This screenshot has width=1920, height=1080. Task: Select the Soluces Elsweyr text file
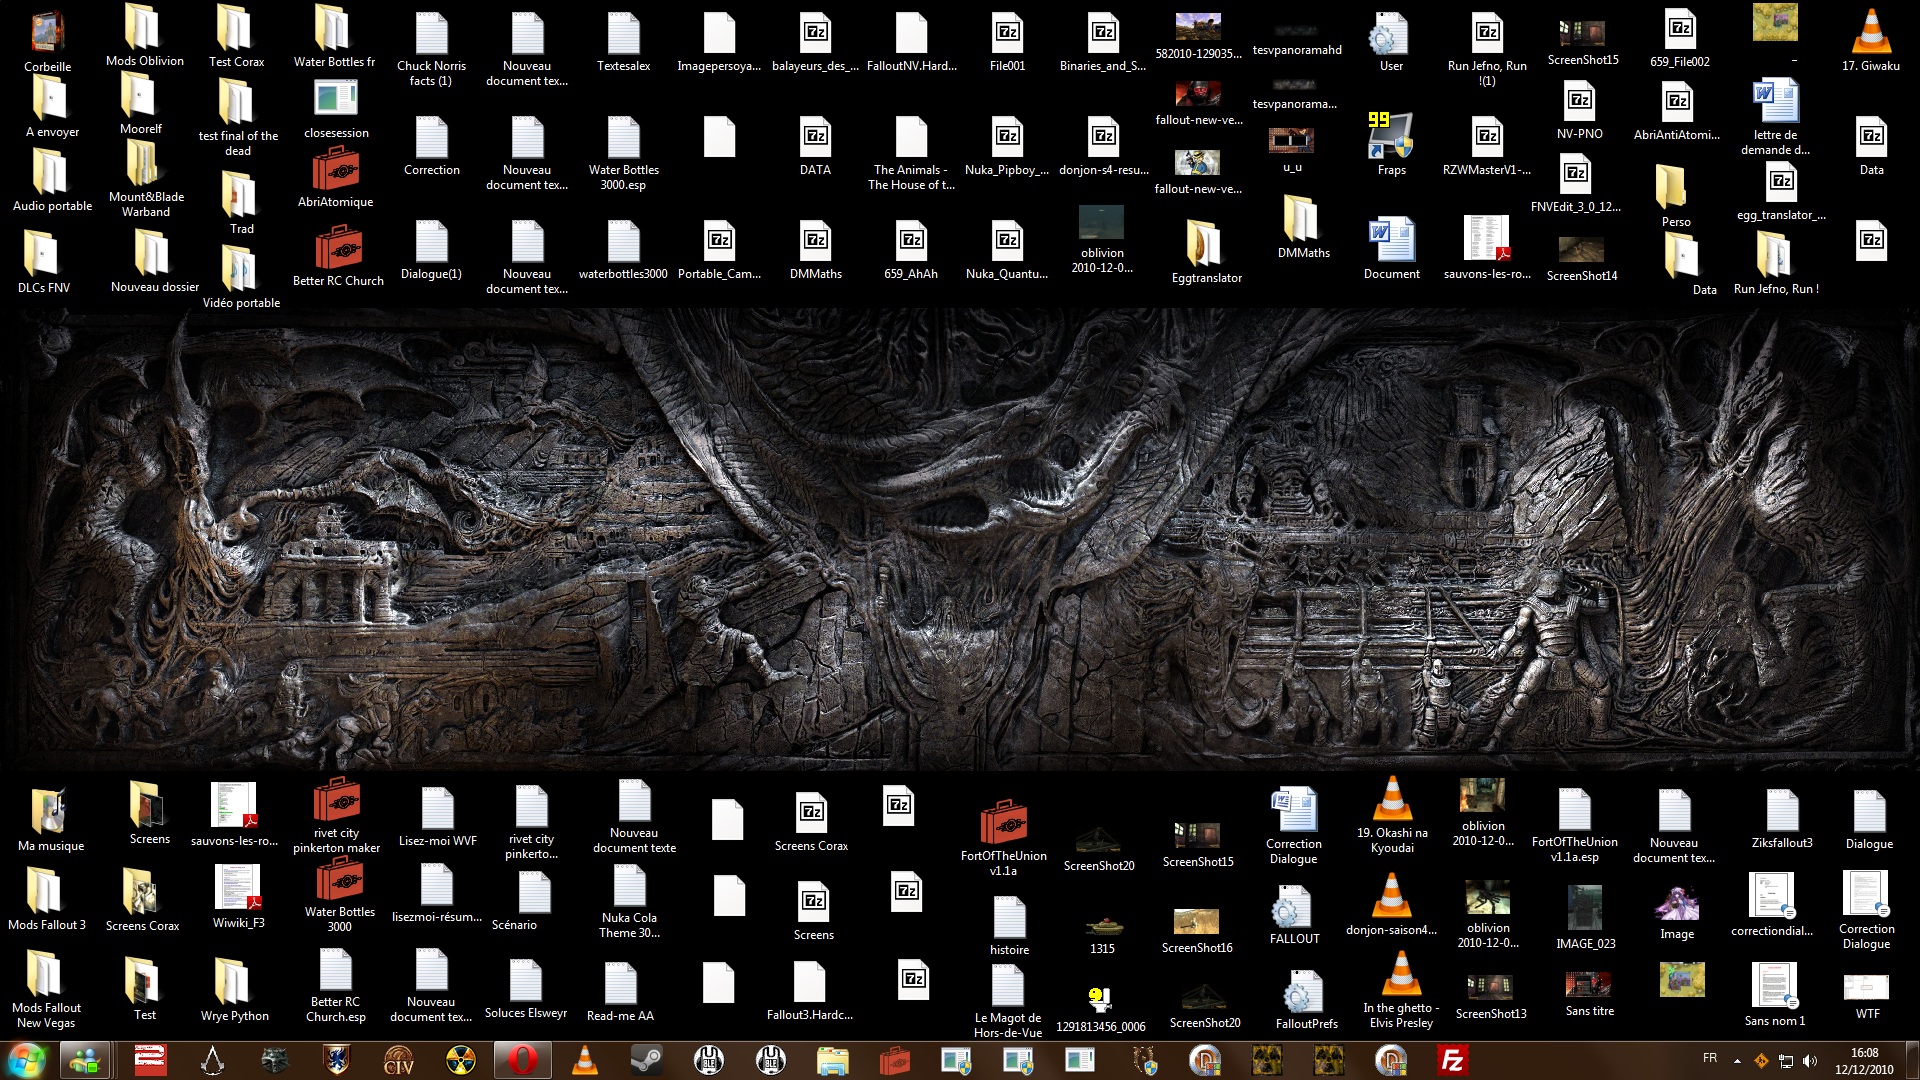click(525, 990)
